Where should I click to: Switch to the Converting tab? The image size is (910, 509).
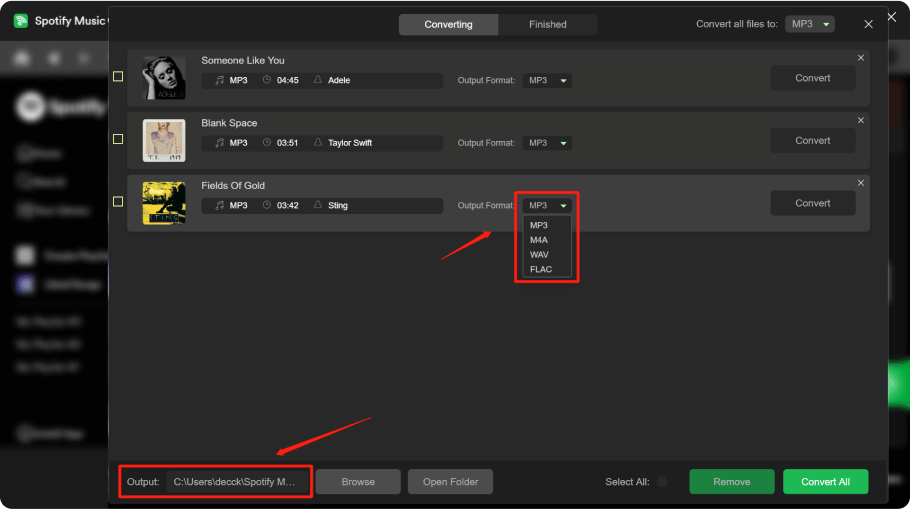pos(448,24)
